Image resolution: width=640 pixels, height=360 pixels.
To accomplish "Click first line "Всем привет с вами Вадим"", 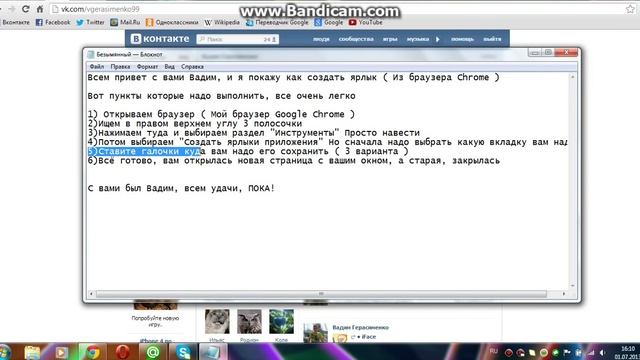I will (x=293, y=78).
